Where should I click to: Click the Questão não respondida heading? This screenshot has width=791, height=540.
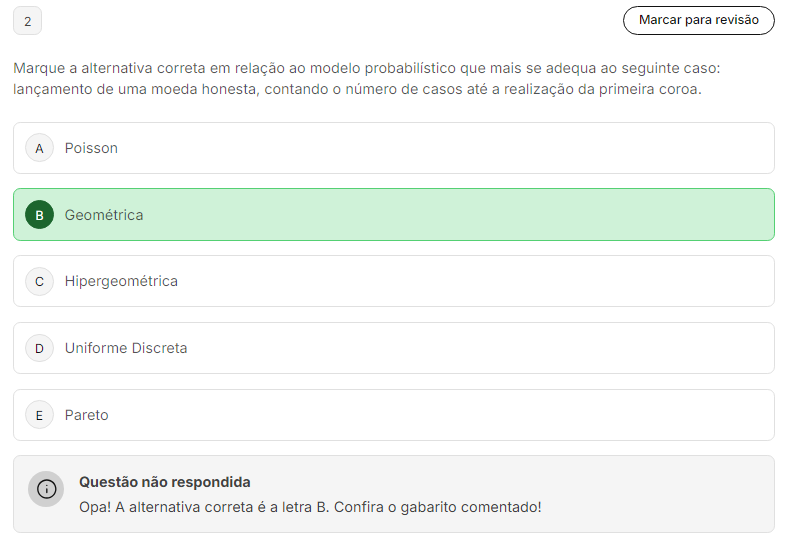(x=165, y=482)
